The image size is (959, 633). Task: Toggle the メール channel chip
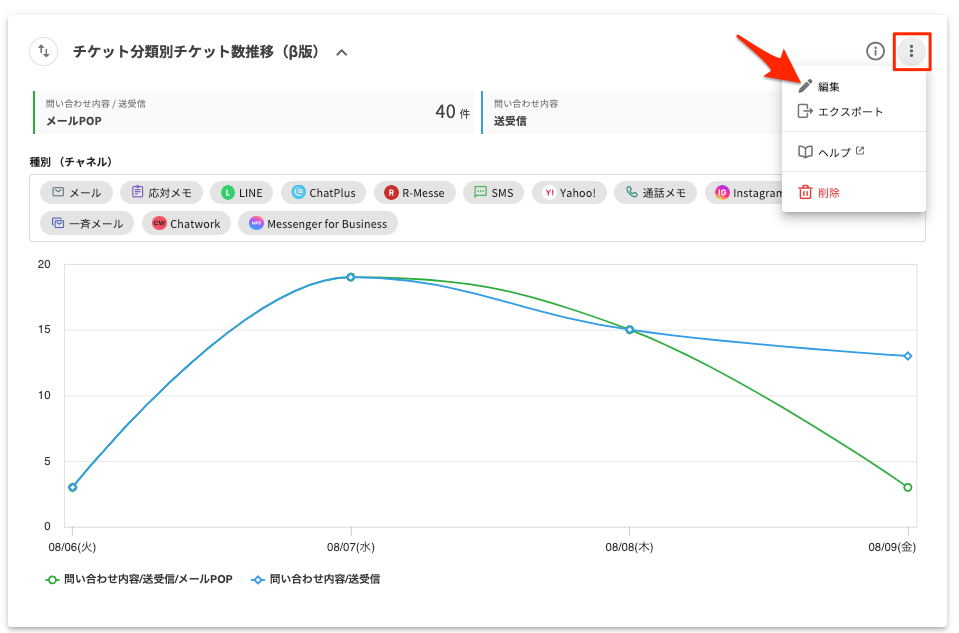point(76,193)
